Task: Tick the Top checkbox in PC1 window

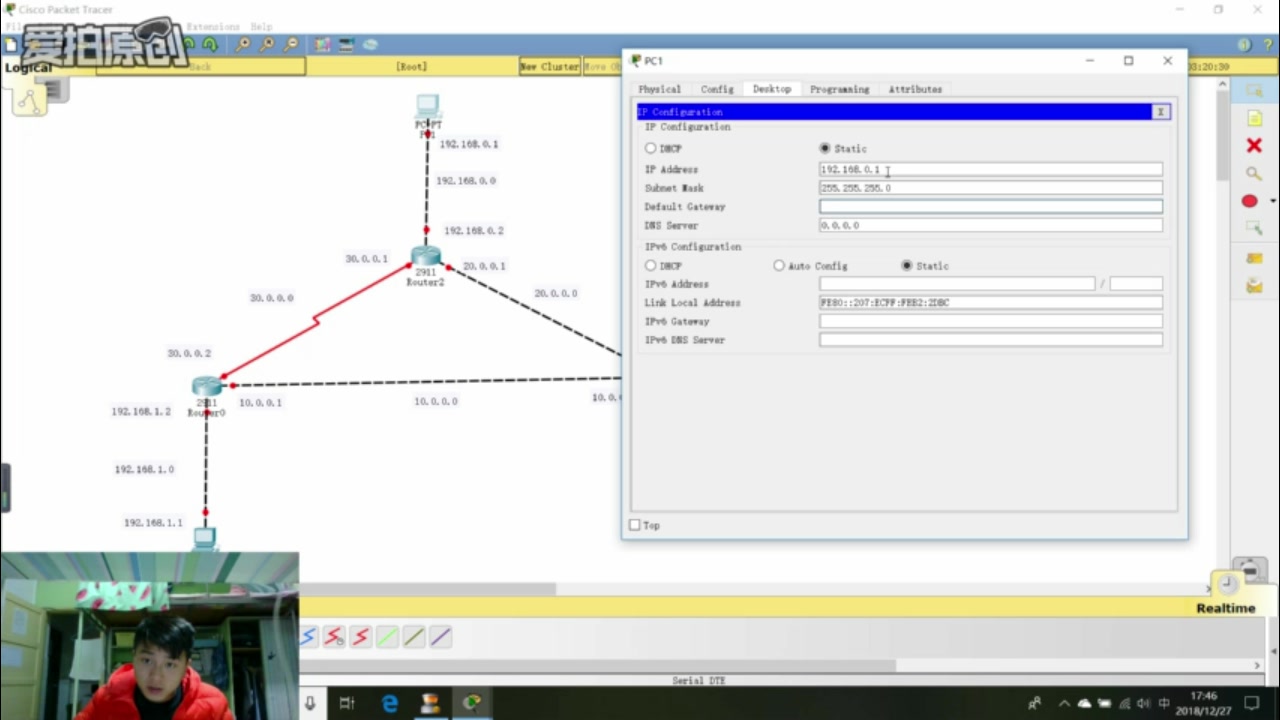Action: 634,525
